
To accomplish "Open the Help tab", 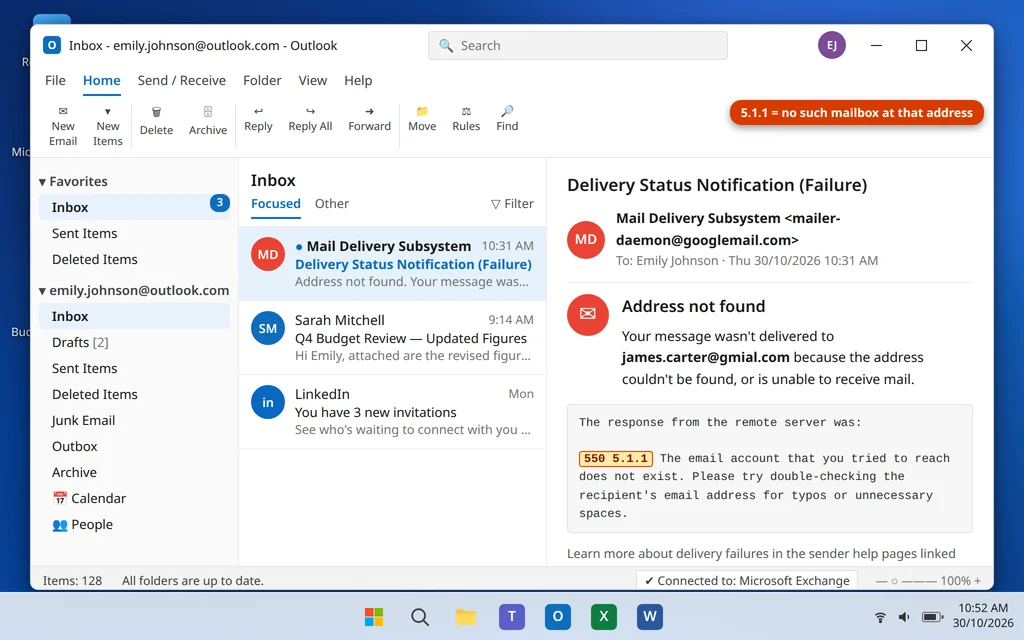I will pyautogui.click(x=358, y=80).
